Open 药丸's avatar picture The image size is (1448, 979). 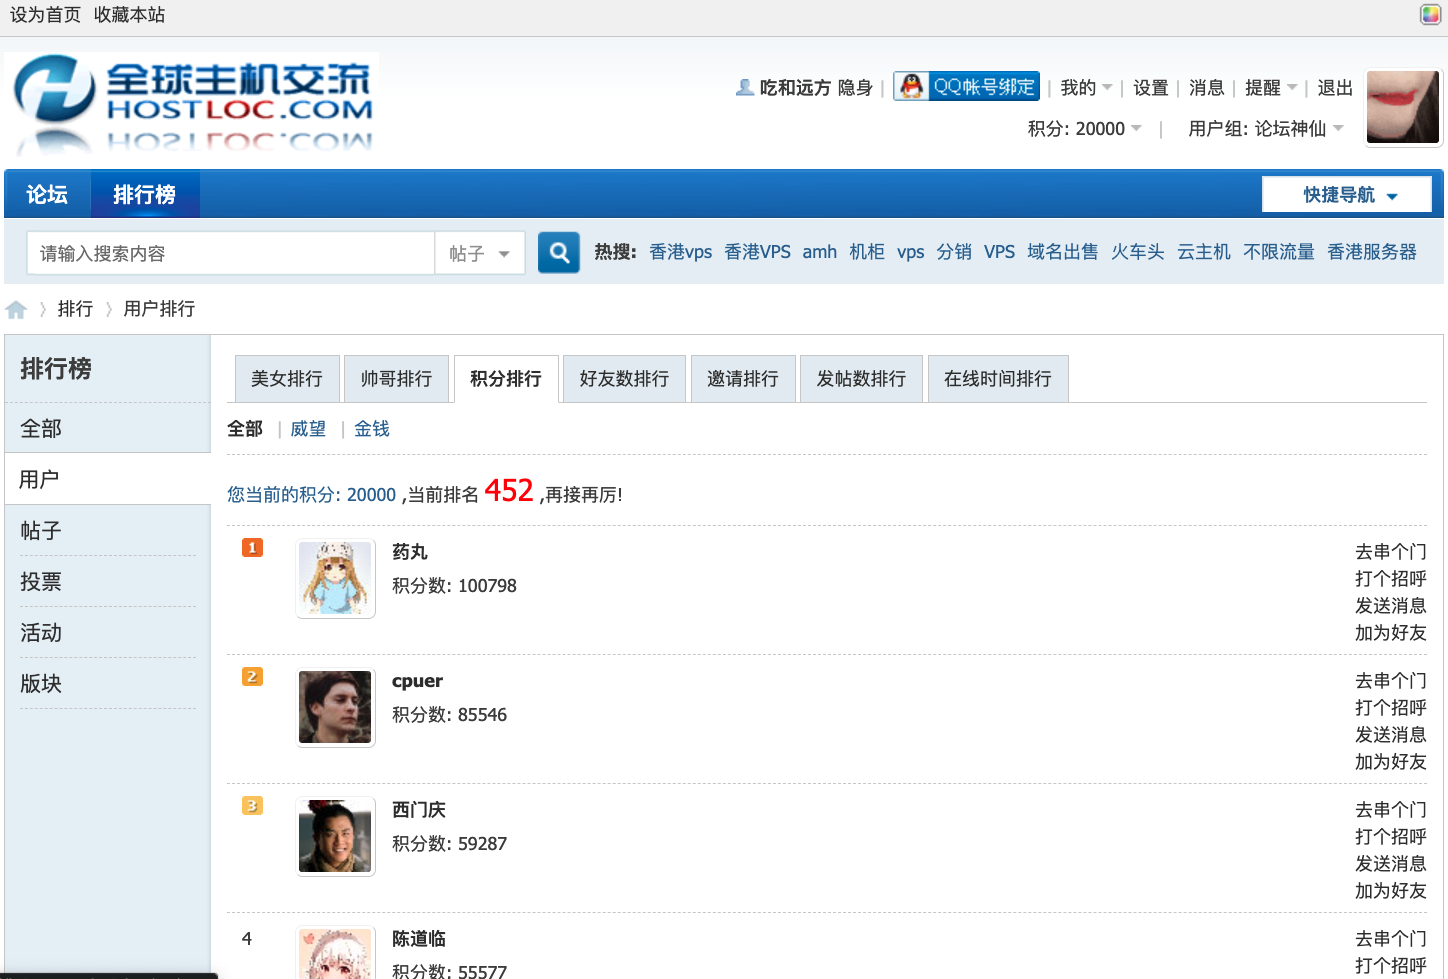tap(335, 579)
